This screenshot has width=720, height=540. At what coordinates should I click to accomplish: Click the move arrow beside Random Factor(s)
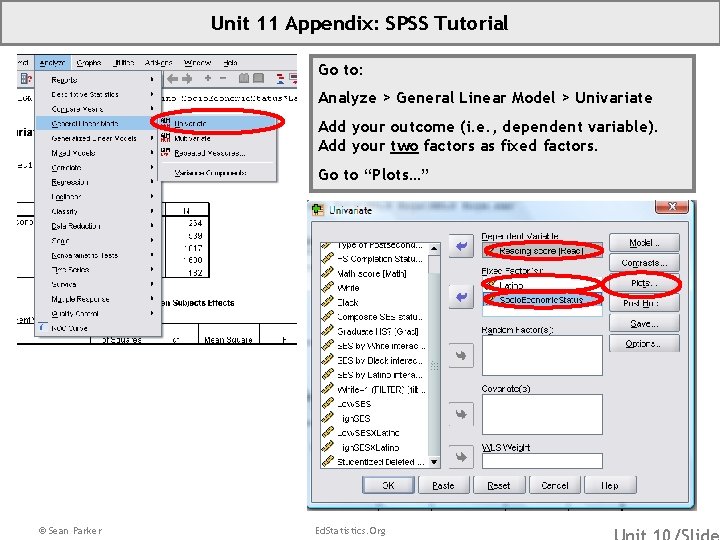(461, 355)
